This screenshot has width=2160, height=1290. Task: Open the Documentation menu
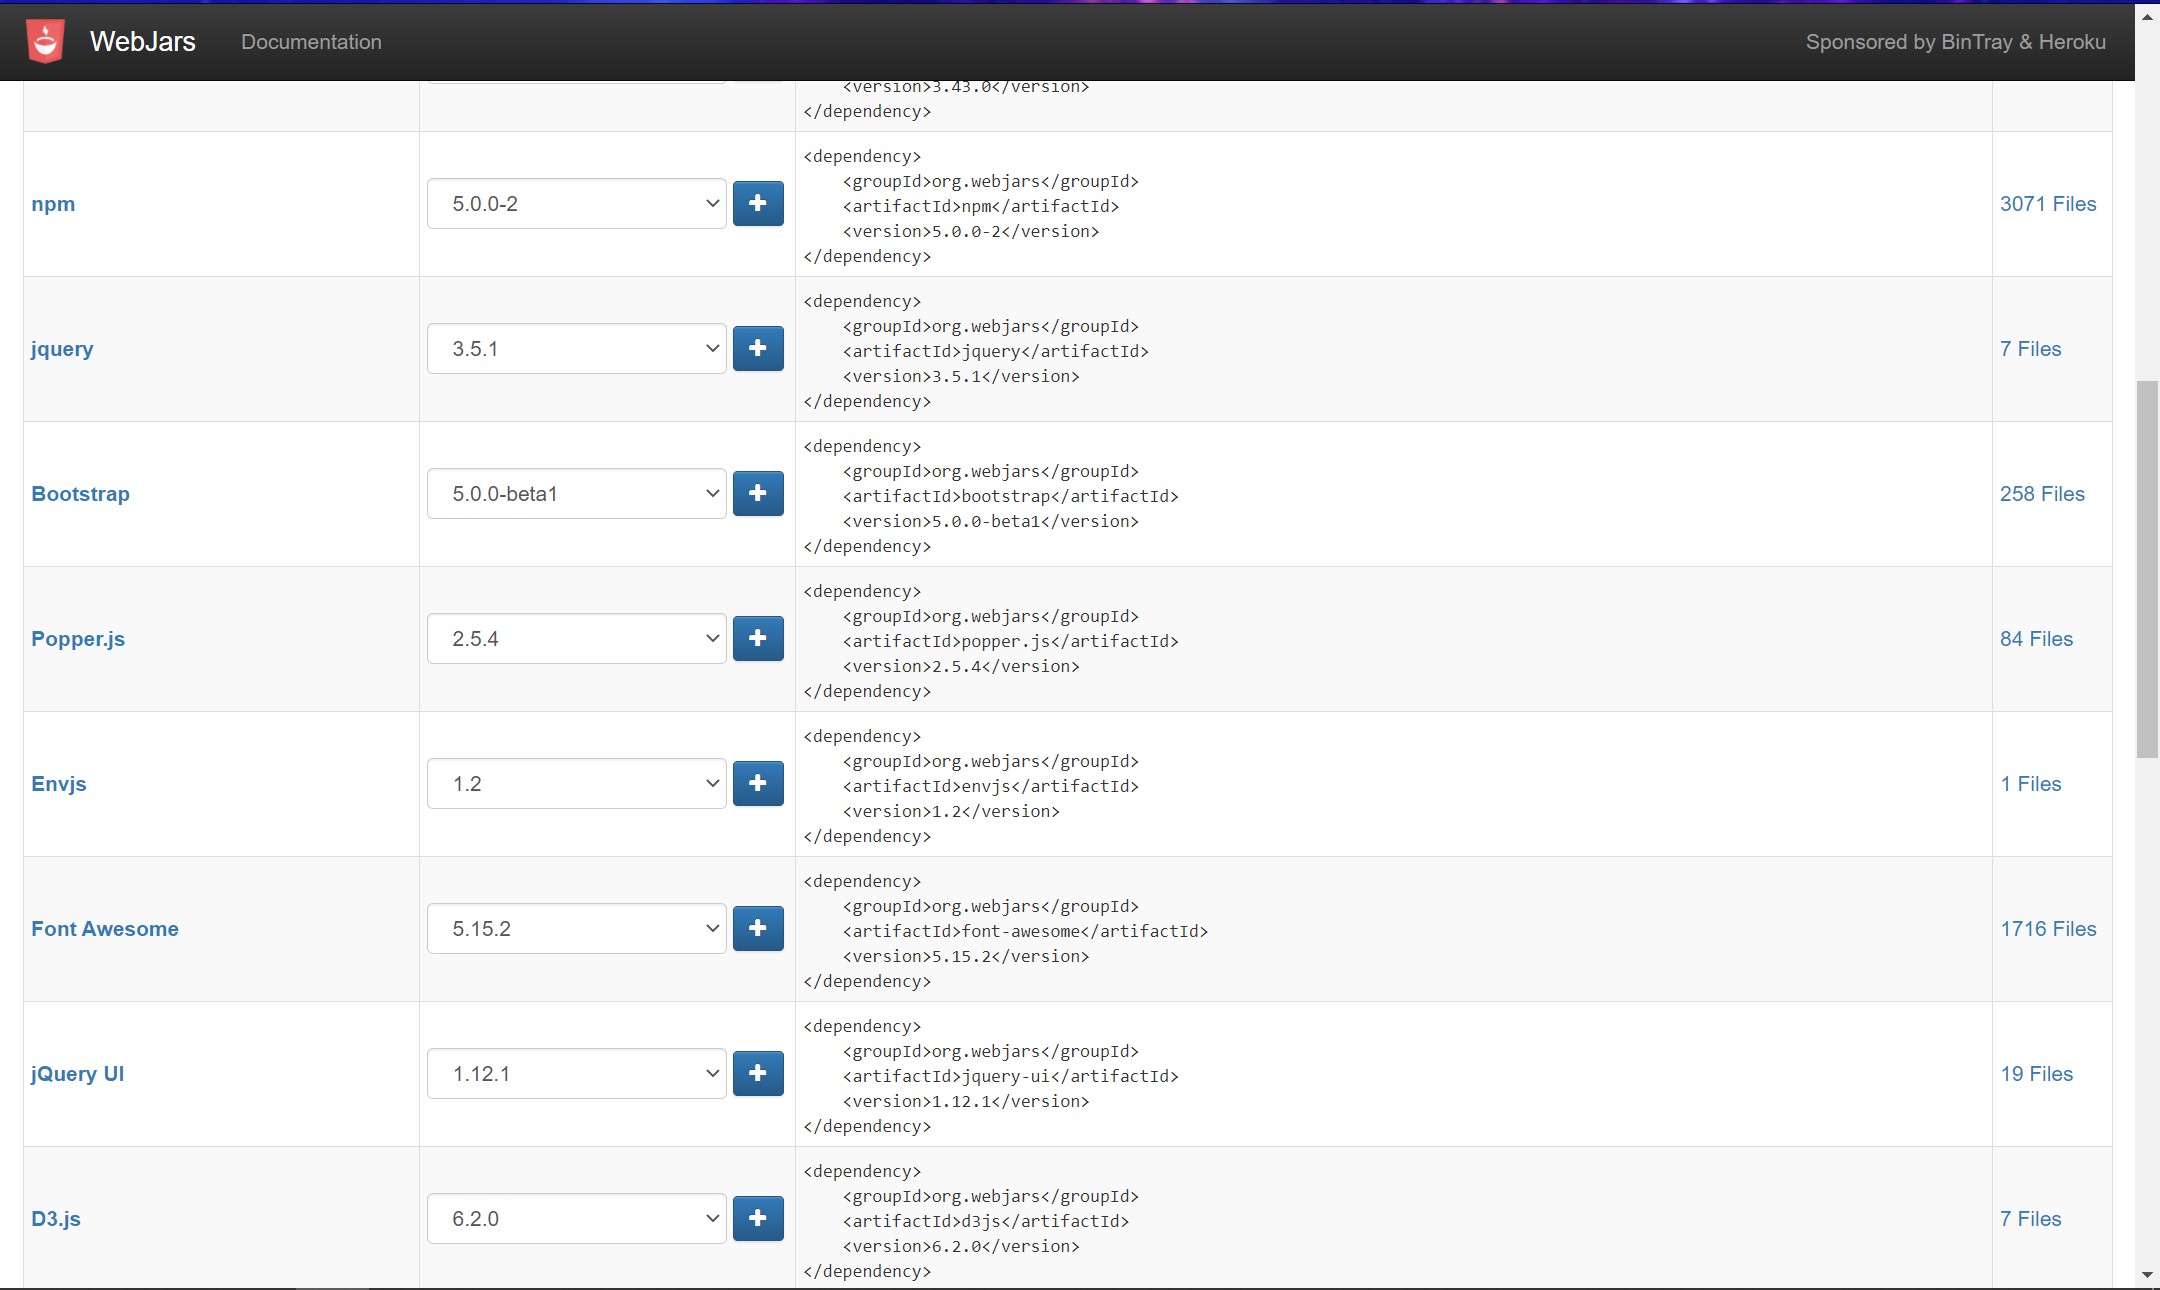point(311,42)
